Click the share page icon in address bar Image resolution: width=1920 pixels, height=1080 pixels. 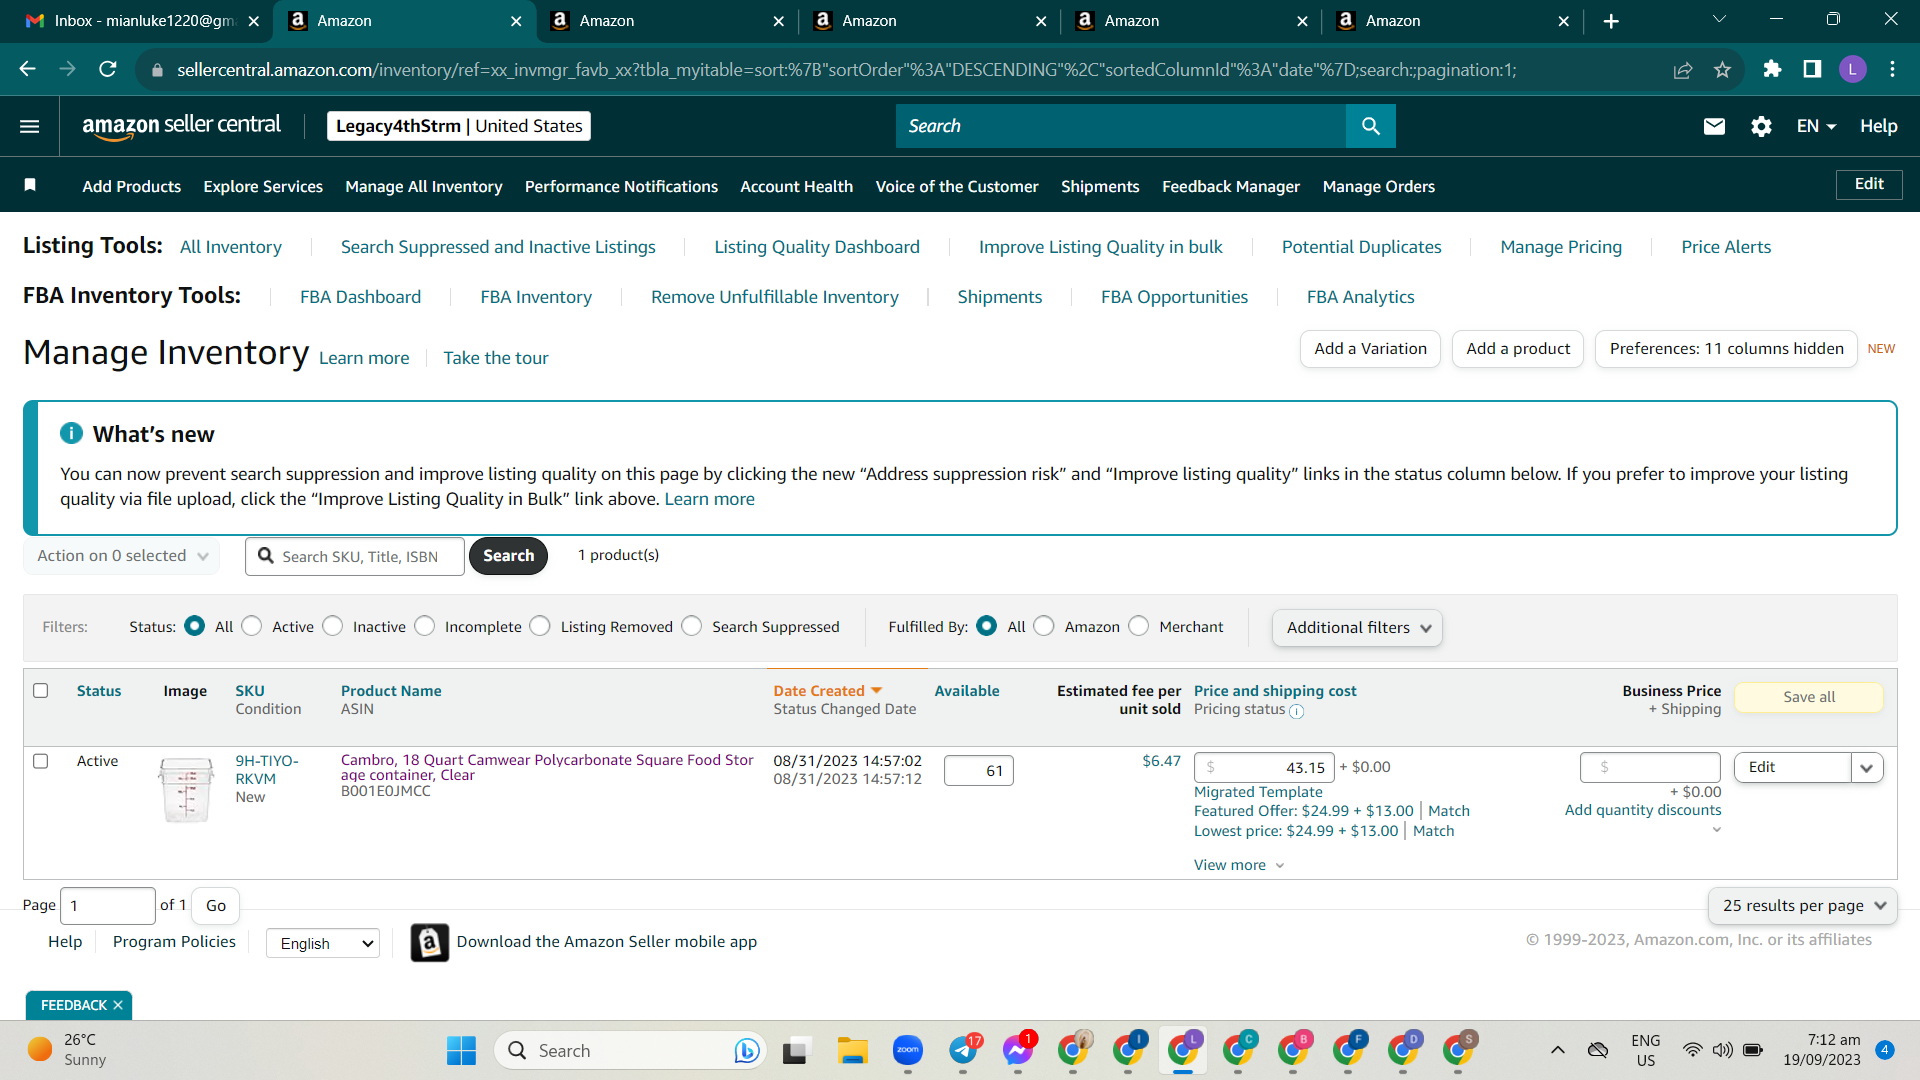[1683, 69]
